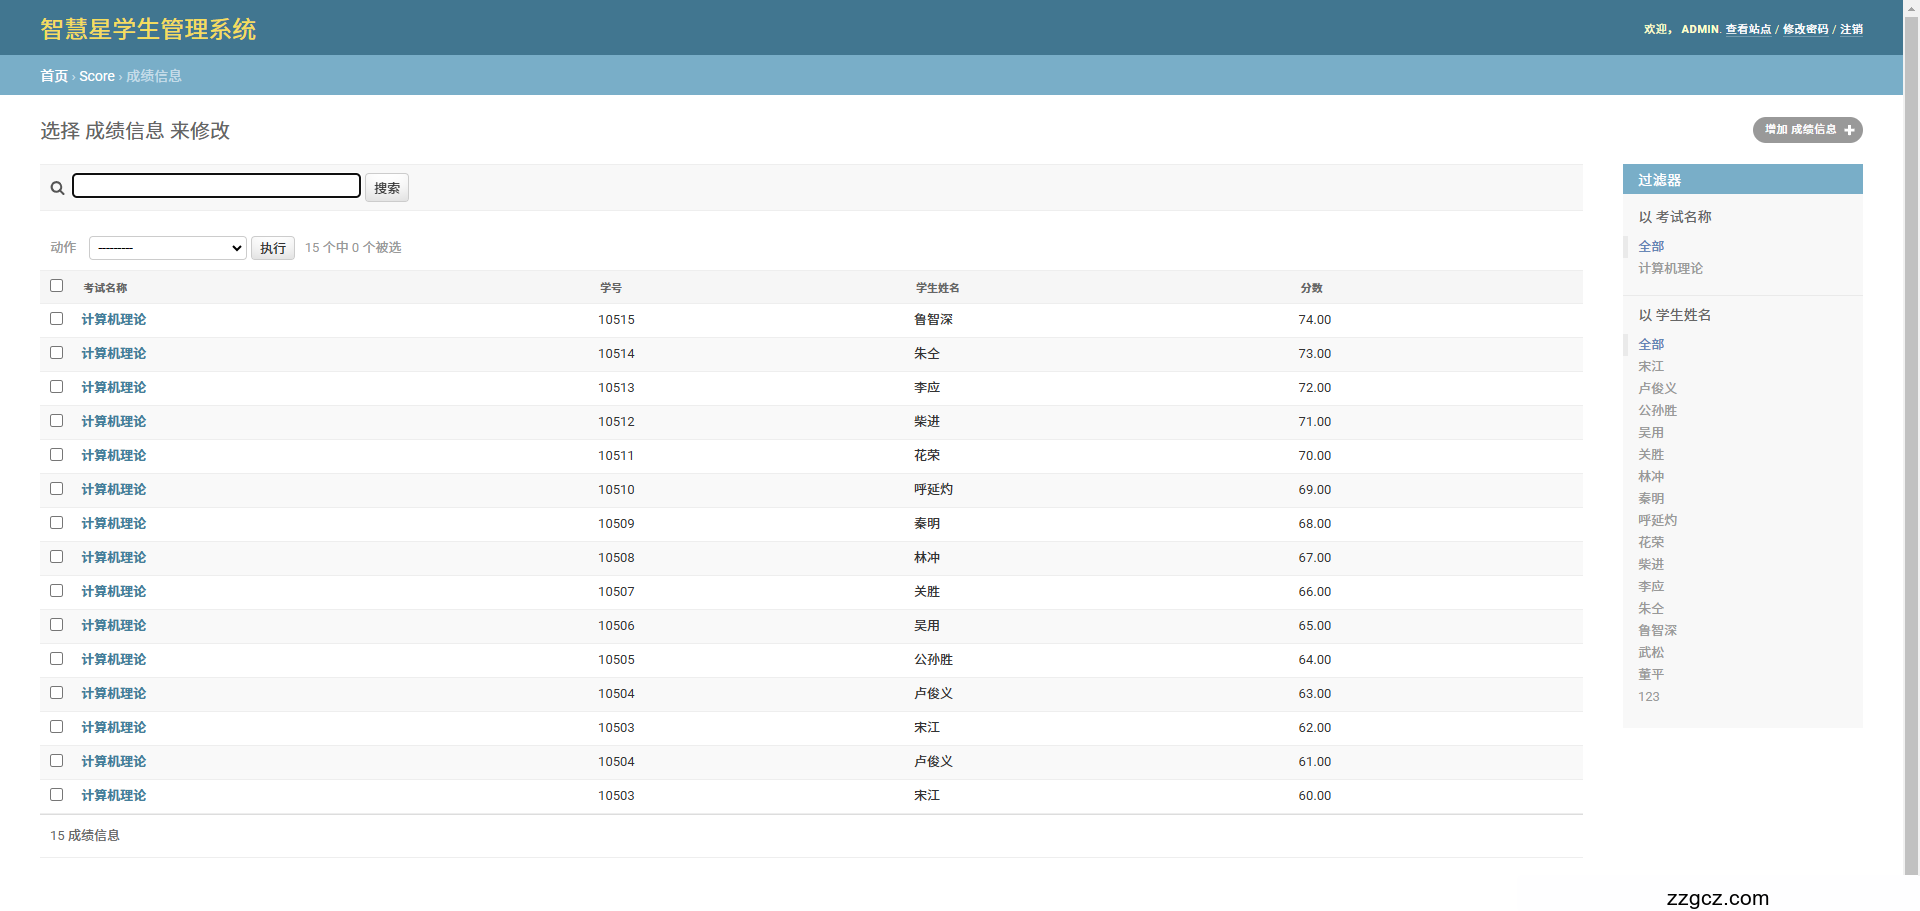Open Score breadcrumb link
This screenshot has height=911, width=1920.
(x=97, y=76)
